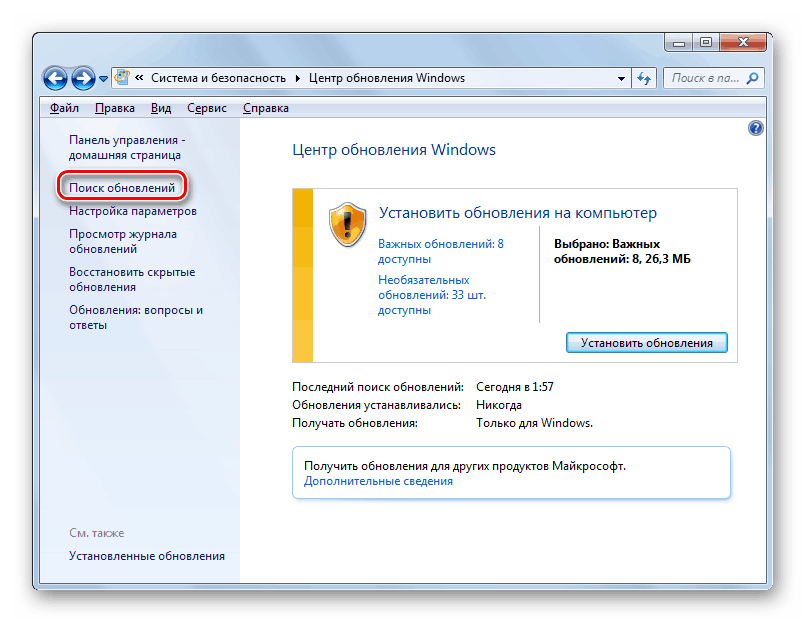Maximize the Windows Update window
Image resolution: width=806 pixels, height=623 pixels.
coord(706,43)
